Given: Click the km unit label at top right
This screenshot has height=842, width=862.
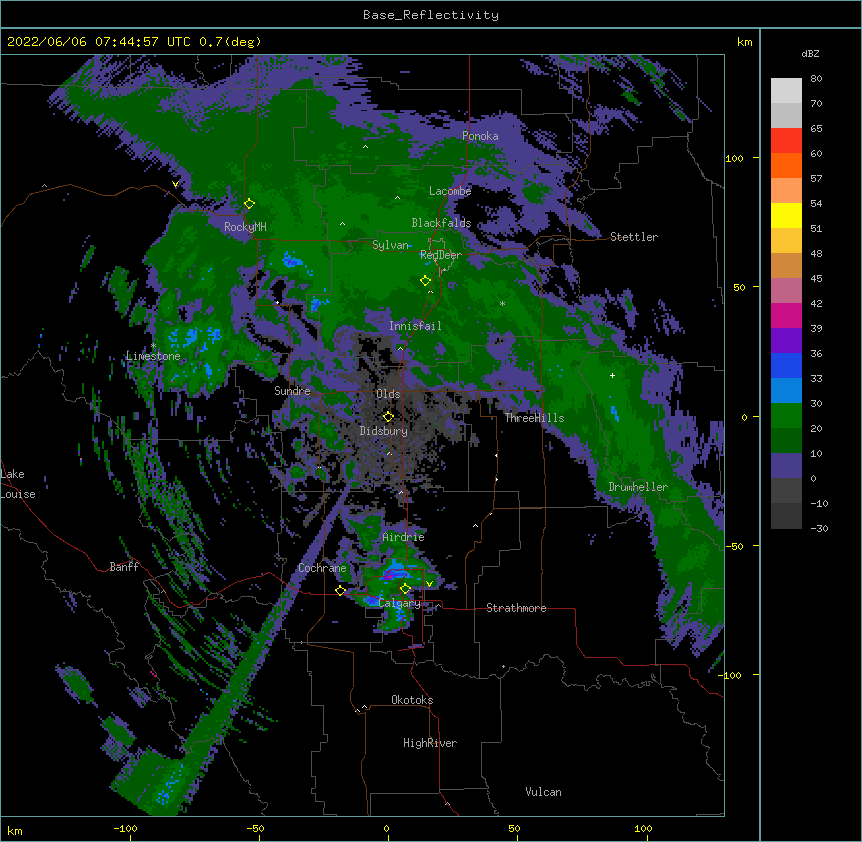Looking at the screenshot, I should [745, 42].
